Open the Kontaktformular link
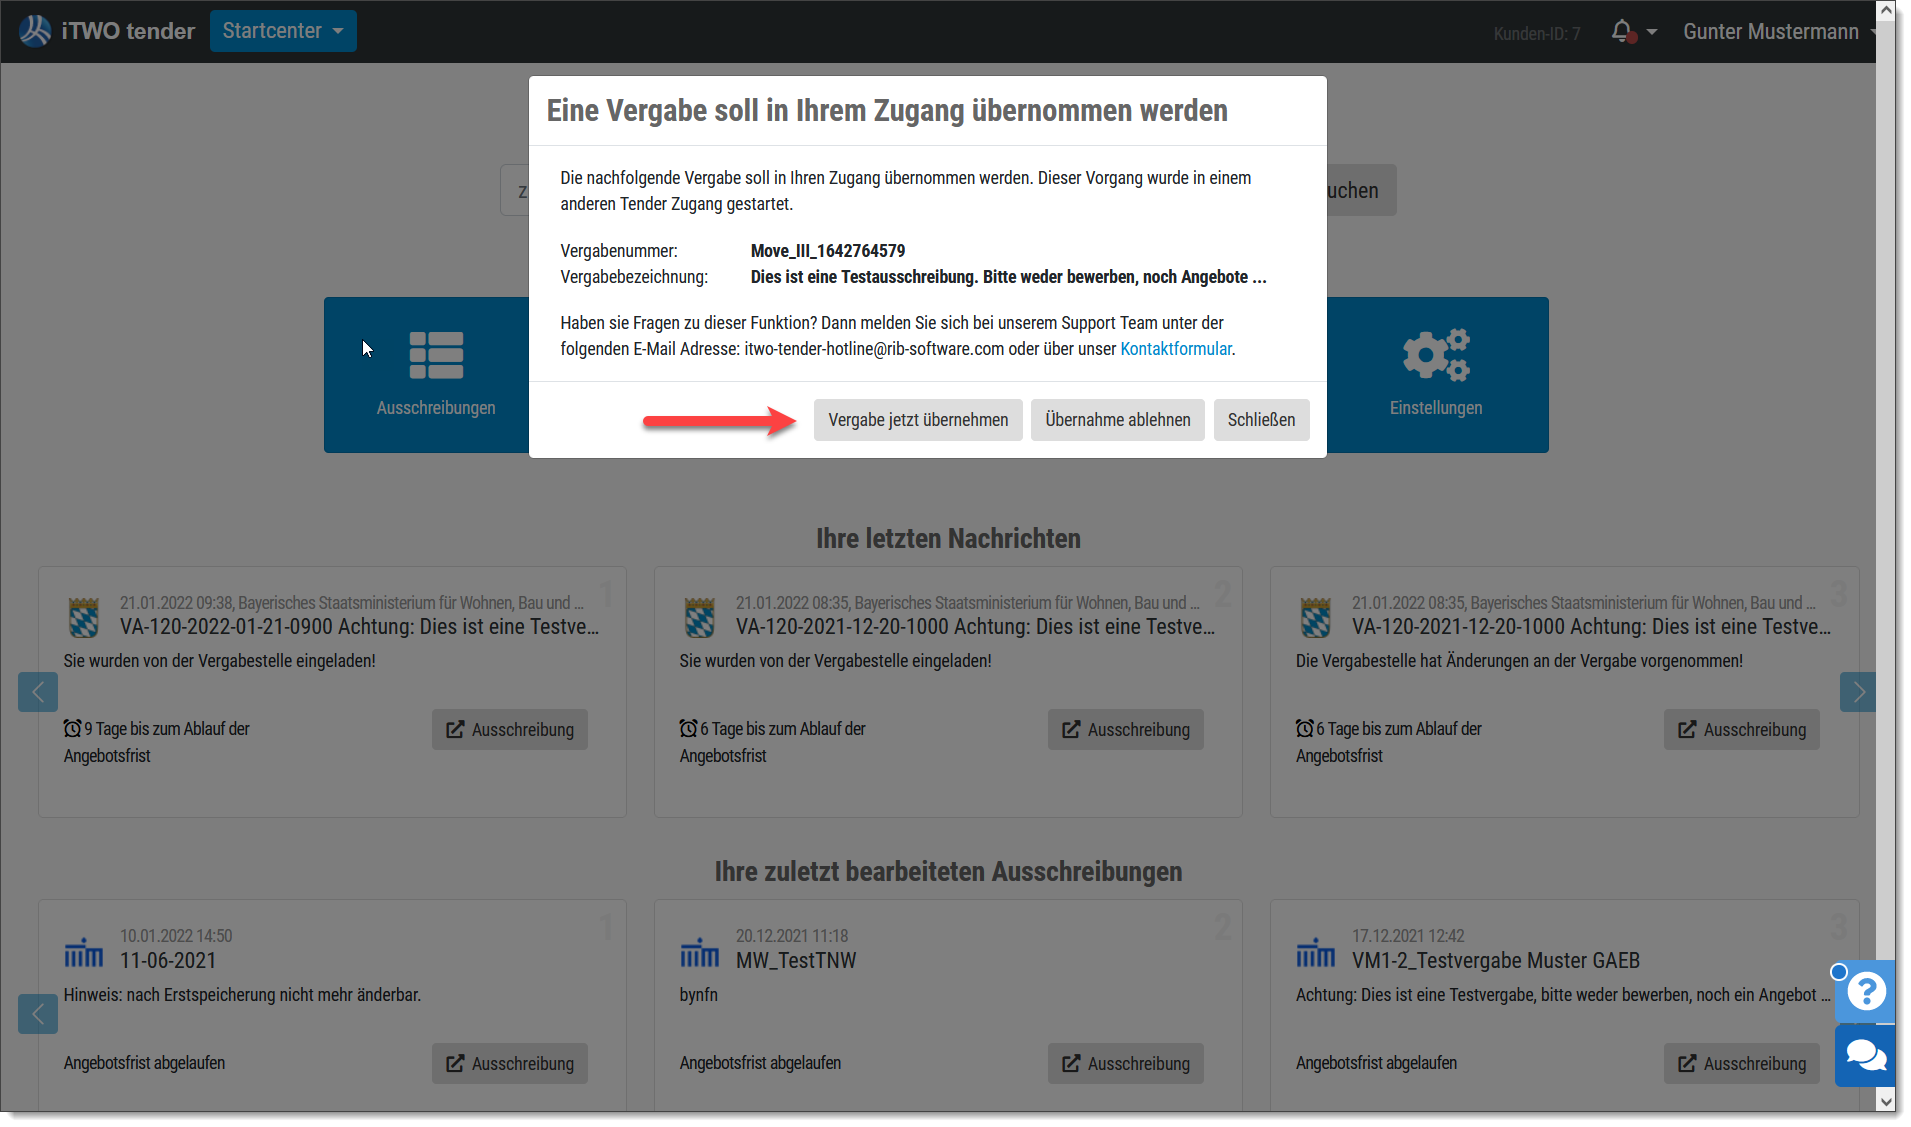Image resolution: width=1911 pixels, height=1127 pixels. pyautogui.click(x=1175, y=349)
